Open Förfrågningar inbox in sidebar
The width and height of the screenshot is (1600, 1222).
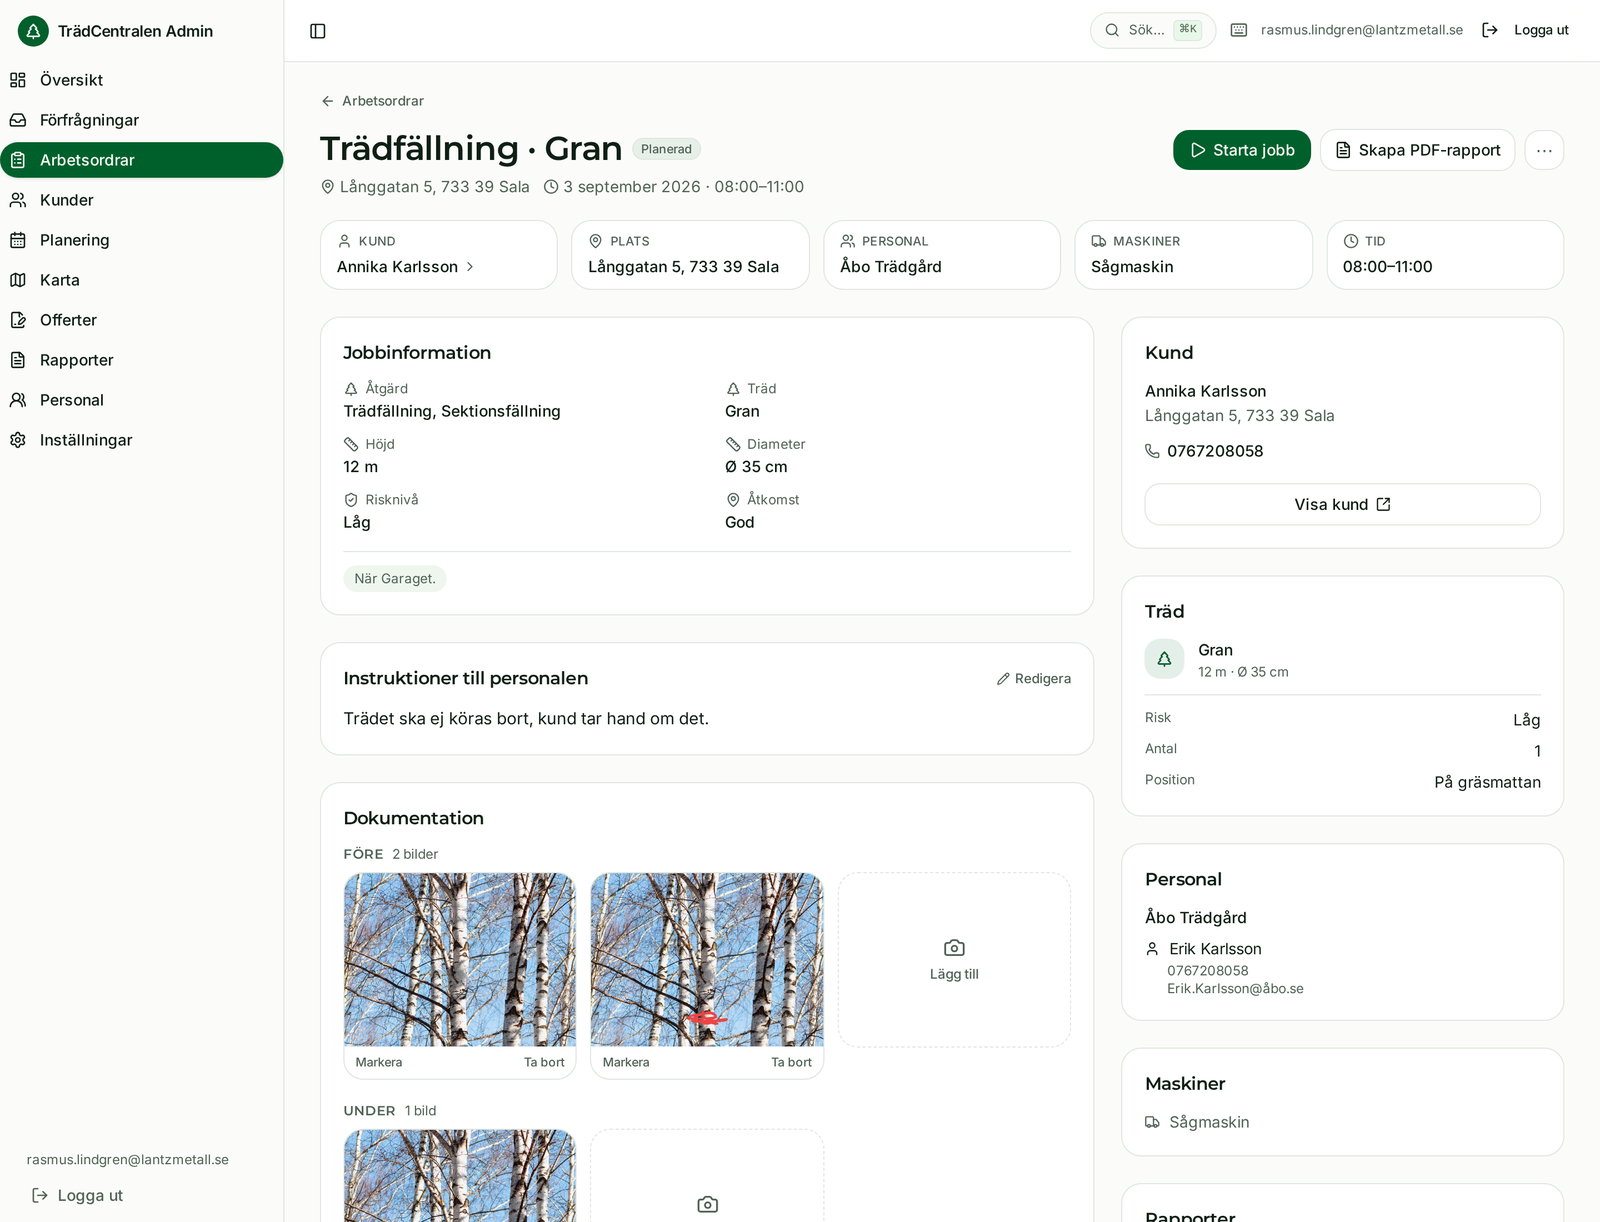pyautogui.click(x=142, y=120)
